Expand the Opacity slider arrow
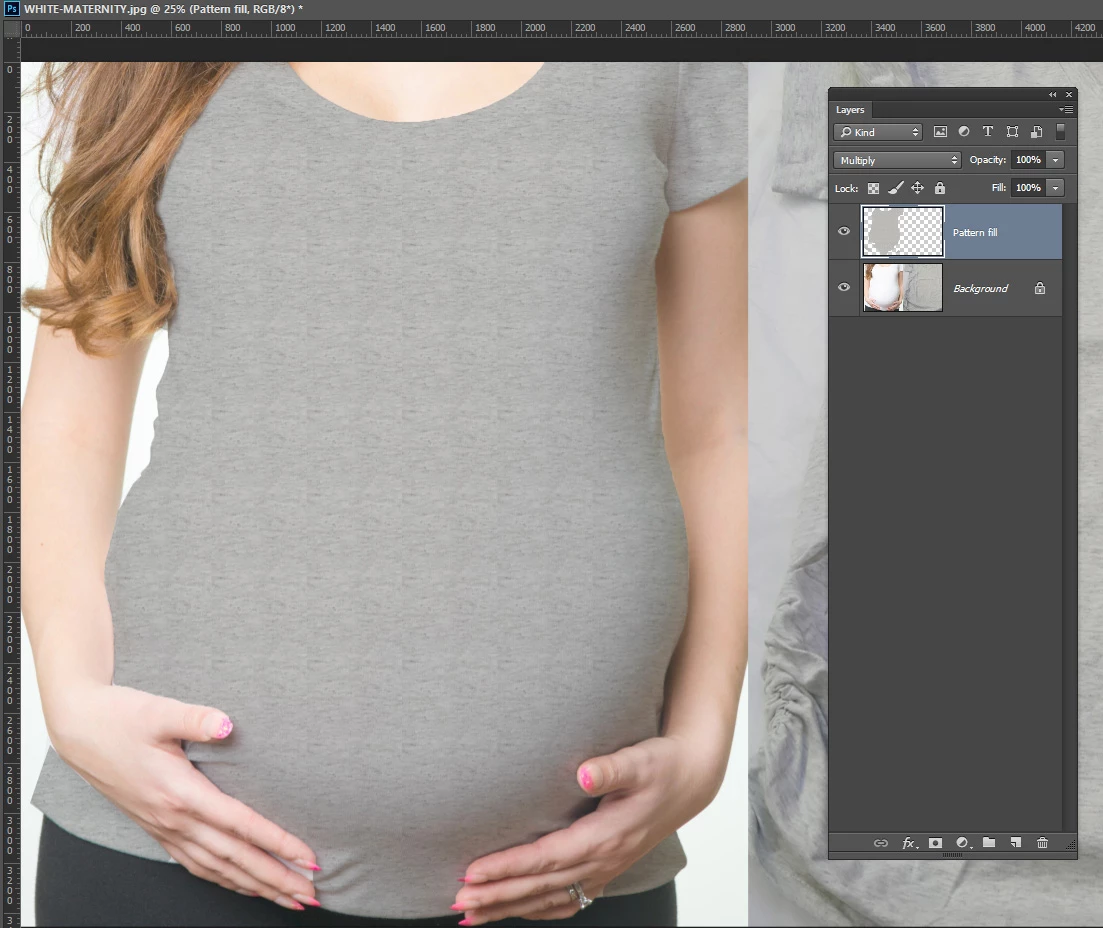1103x928 pixels. point(1055,160)
